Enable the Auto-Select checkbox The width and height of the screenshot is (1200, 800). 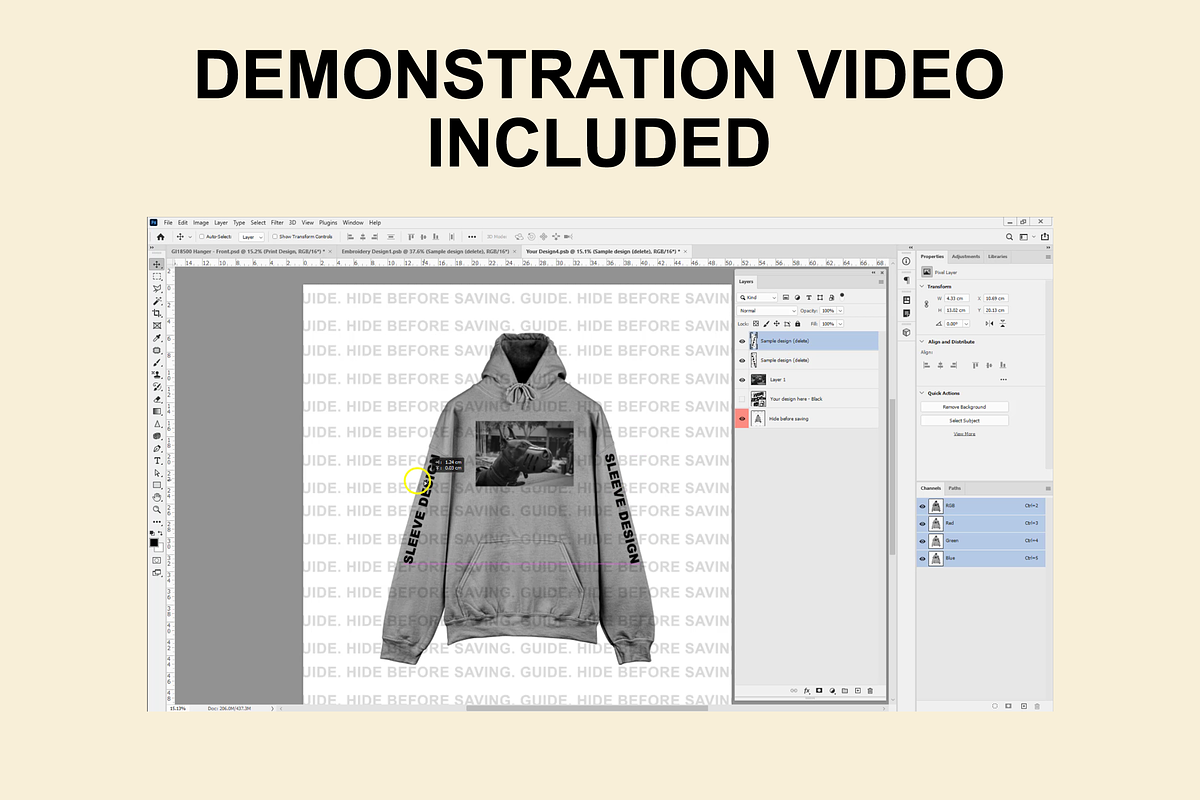(202, 237)
